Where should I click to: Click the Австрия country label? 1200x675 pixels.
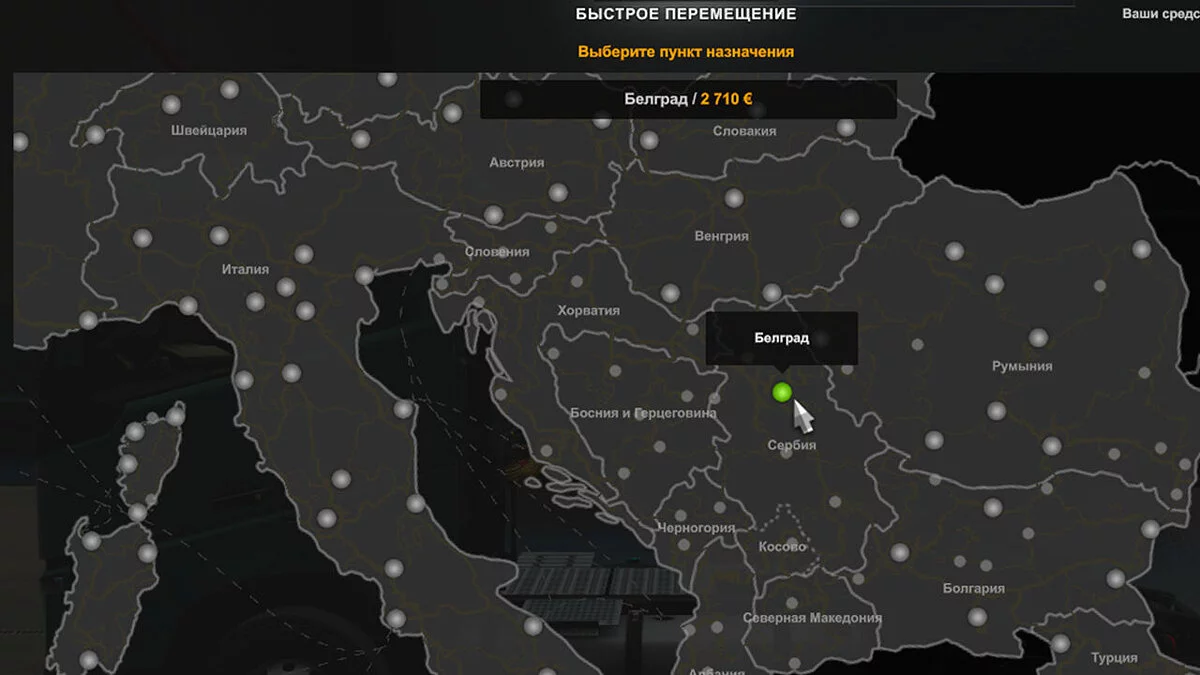517,162
